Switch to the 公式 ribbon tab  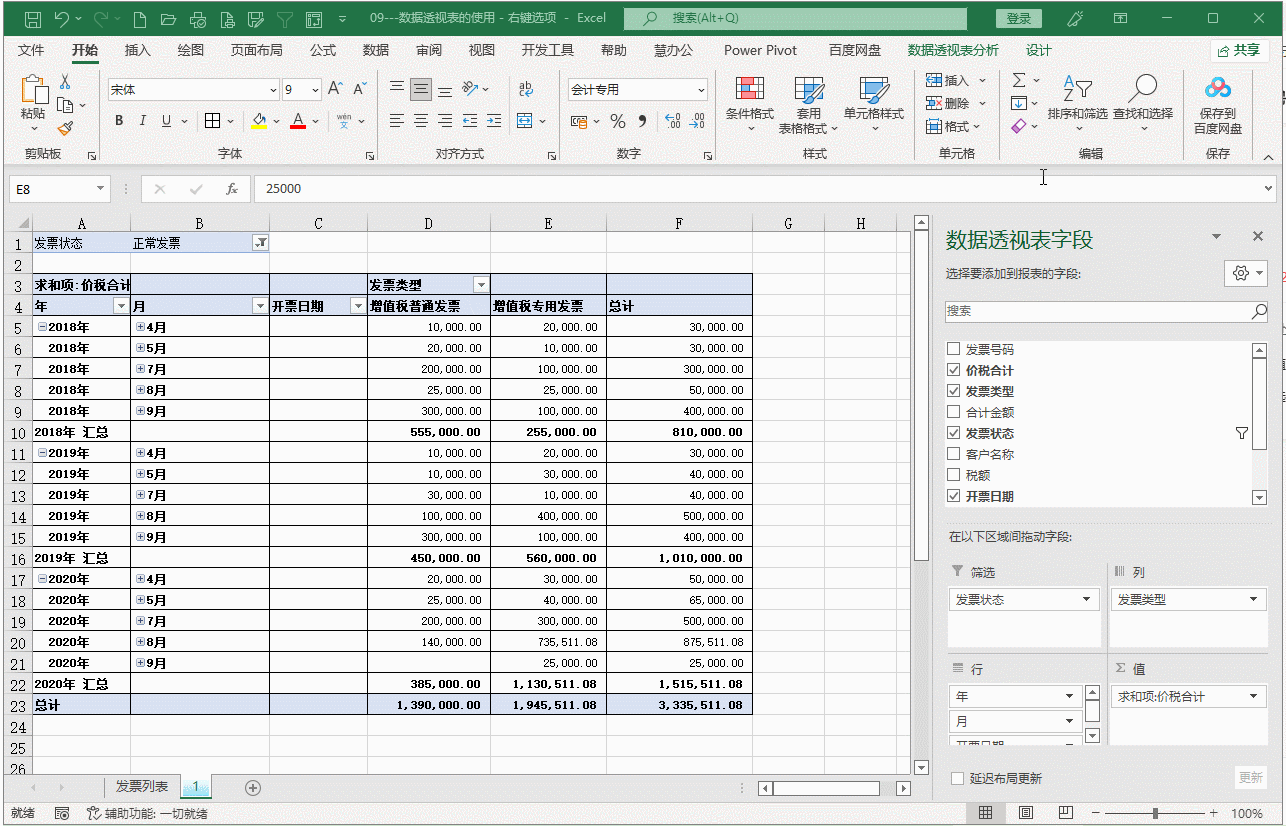pos(323,50)
